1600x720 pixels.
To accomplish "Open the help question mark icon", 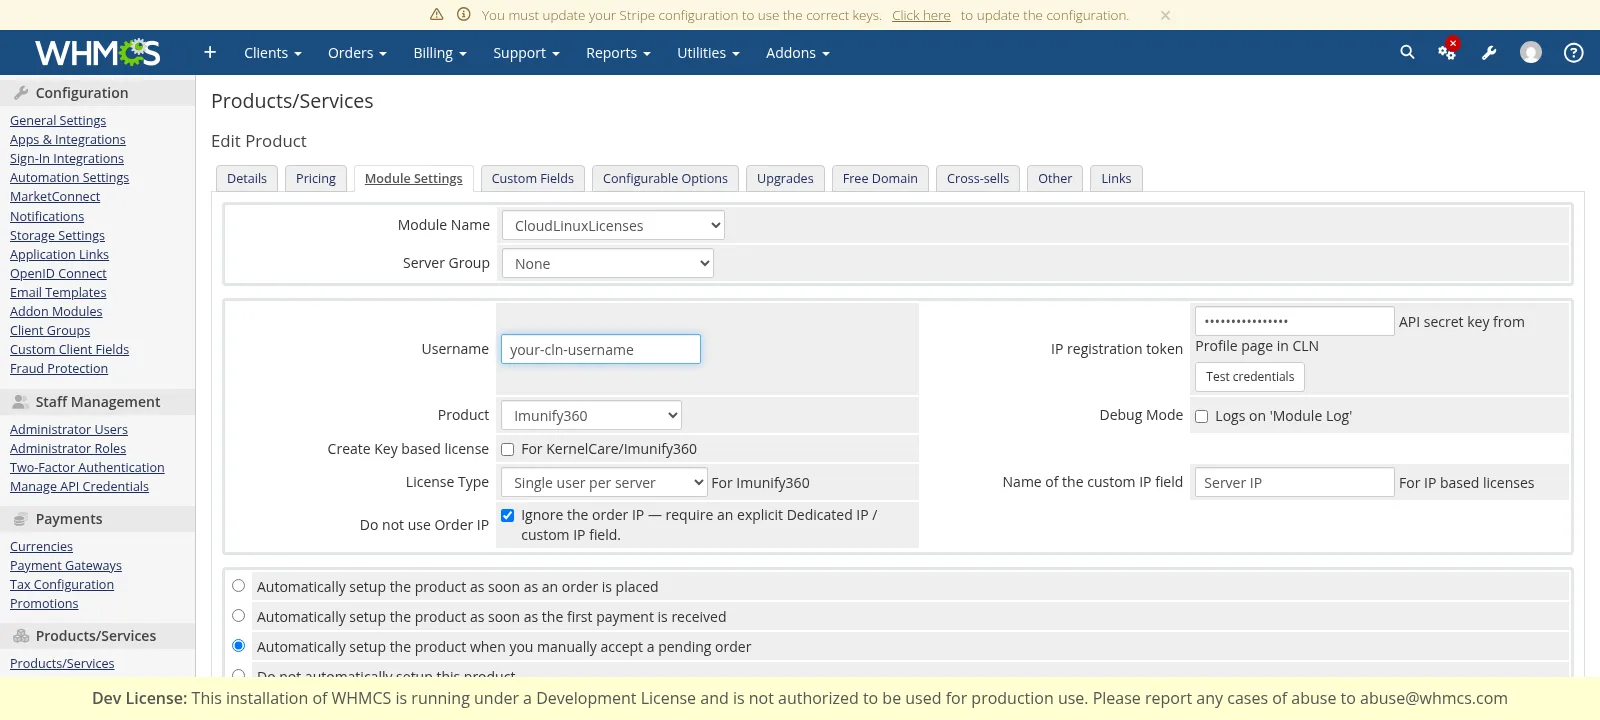I will (1573, 52).
